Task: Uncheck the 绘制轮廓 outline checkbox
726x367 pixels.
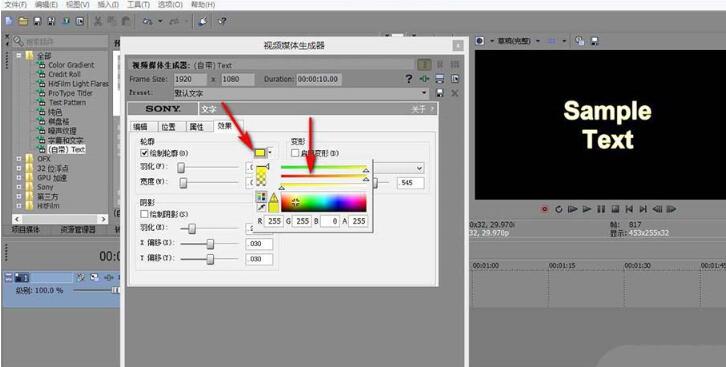Action: click(x=144, y=153)
